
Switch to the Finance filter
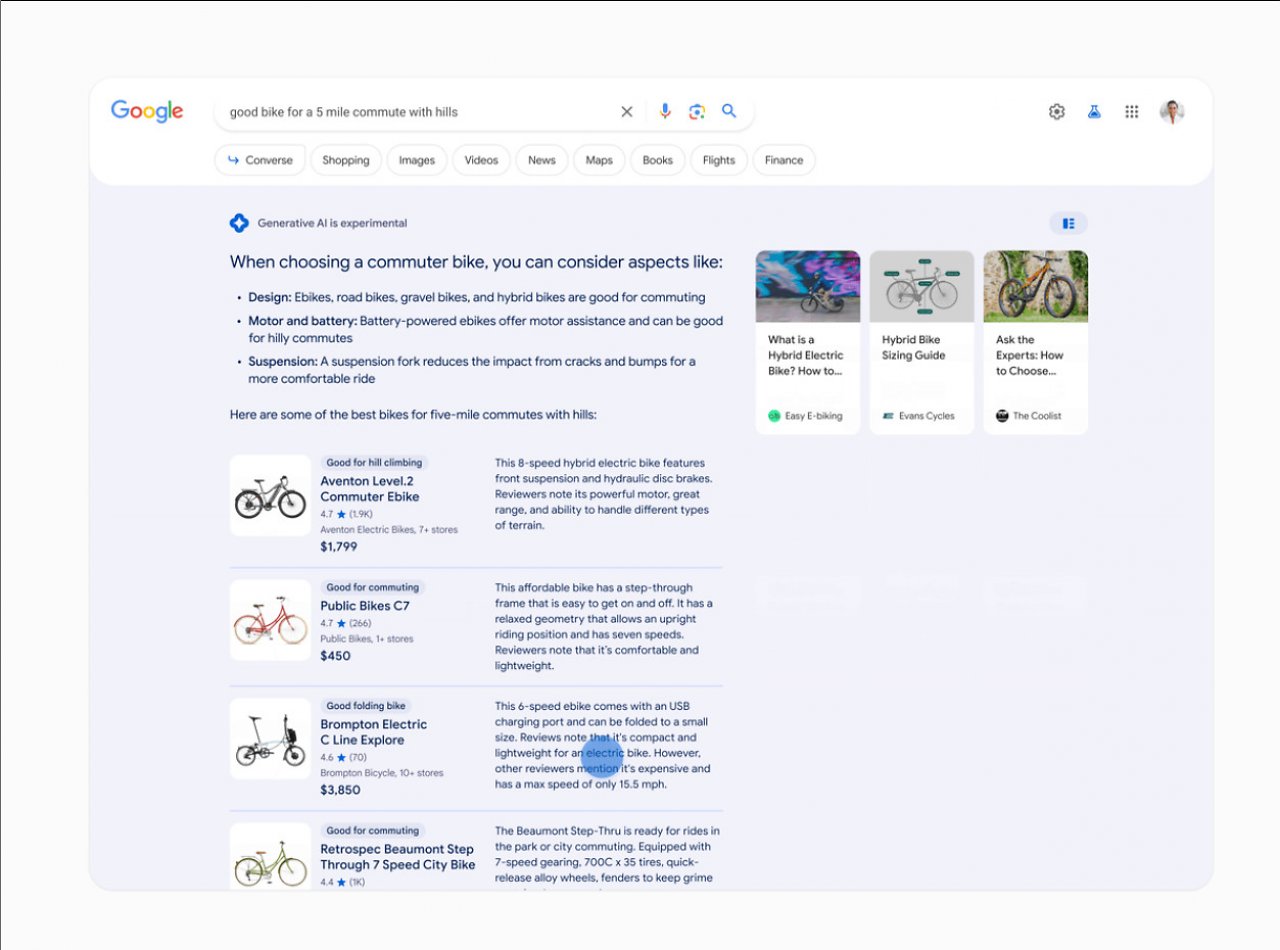tap(784, 160)
